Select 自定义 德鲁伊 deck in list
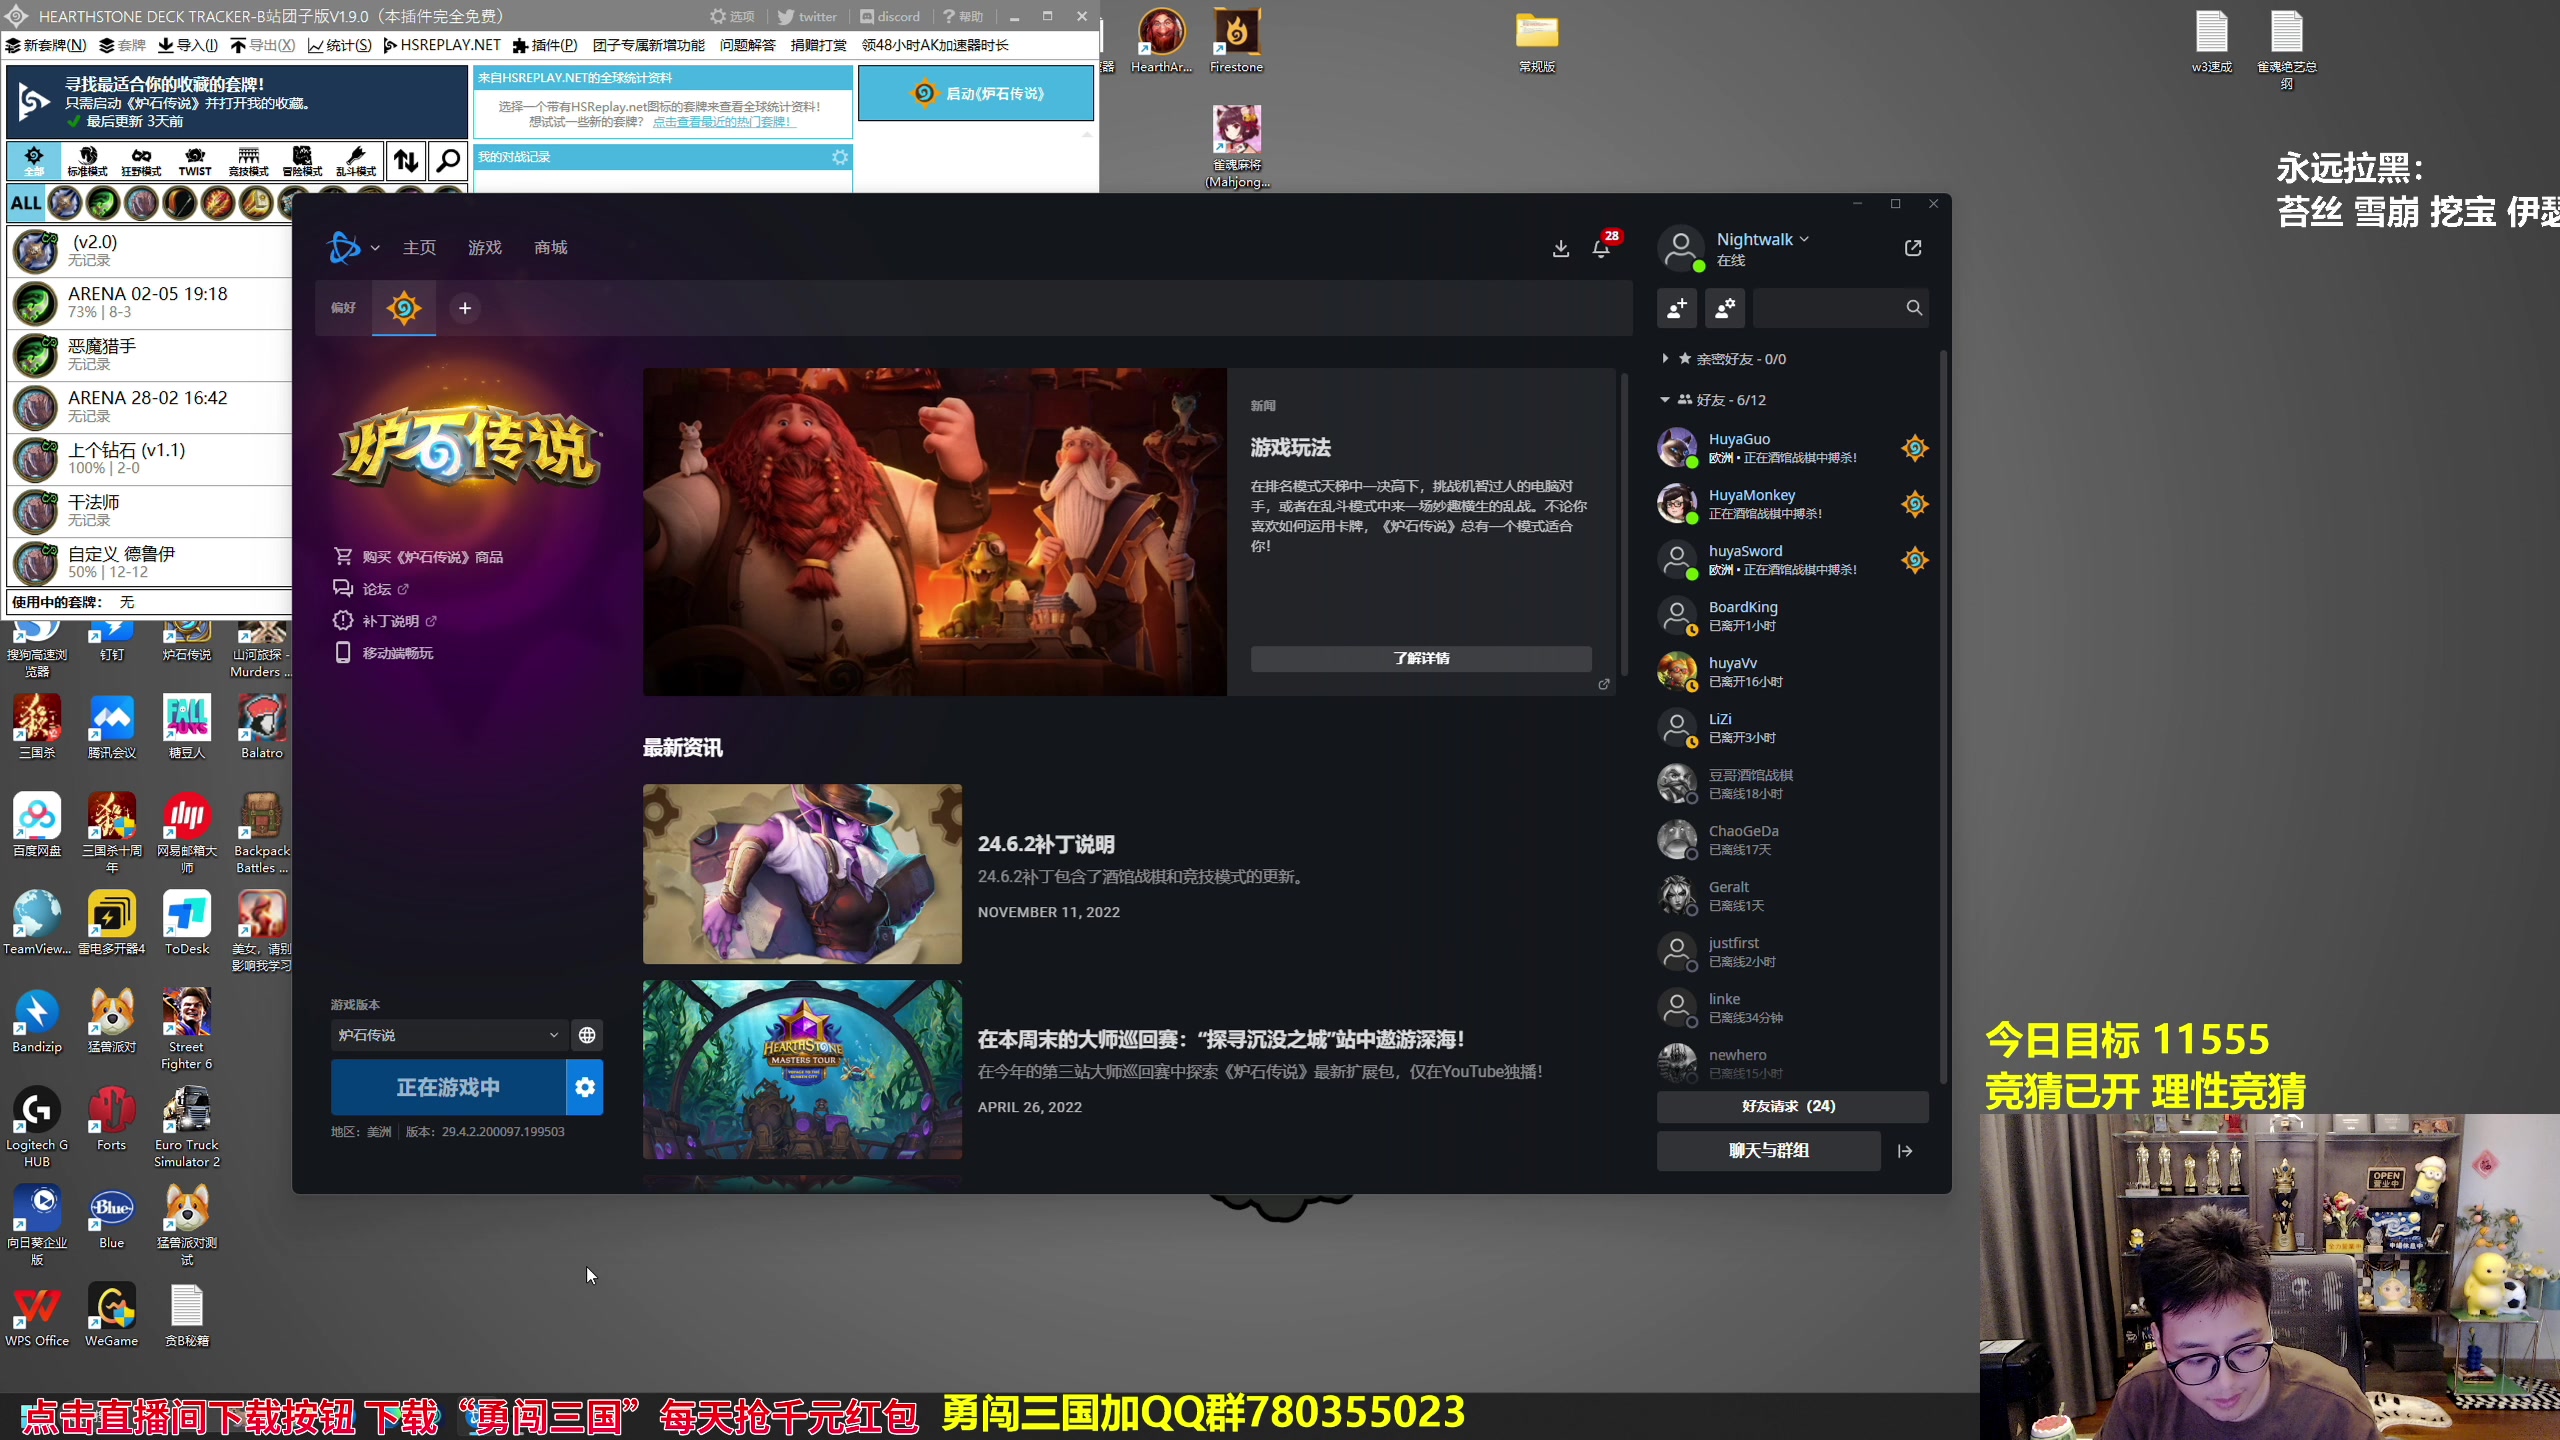Screen dimensions: 2560x1440 (150, 562)
